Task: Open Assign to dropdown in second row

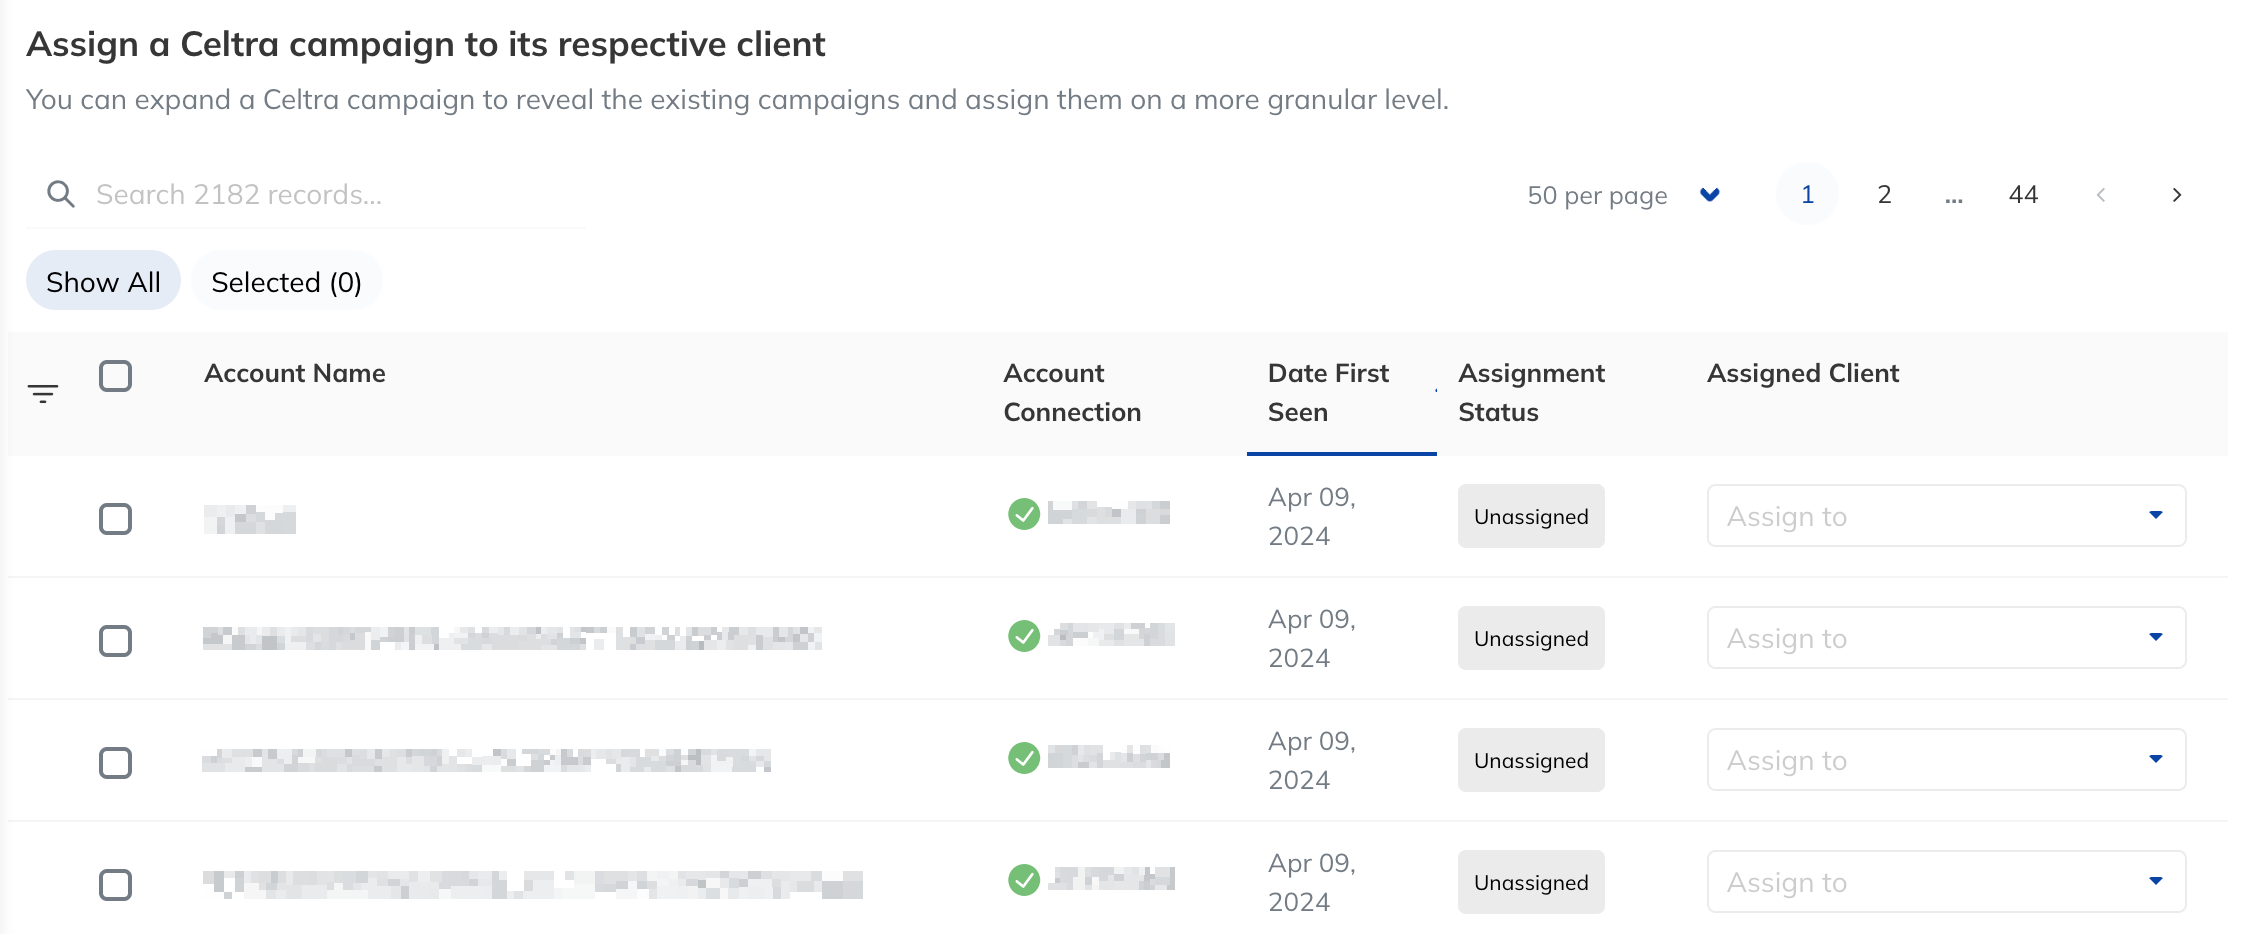Action: click(1946, 638)
